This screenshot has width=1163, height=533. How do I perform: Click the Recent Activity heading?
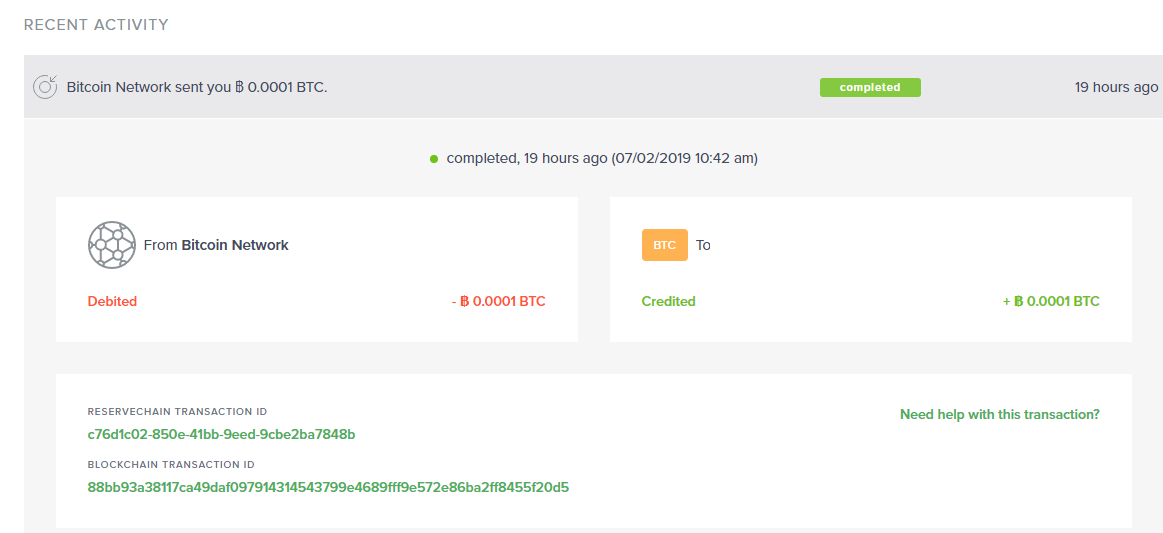(96, 25)
